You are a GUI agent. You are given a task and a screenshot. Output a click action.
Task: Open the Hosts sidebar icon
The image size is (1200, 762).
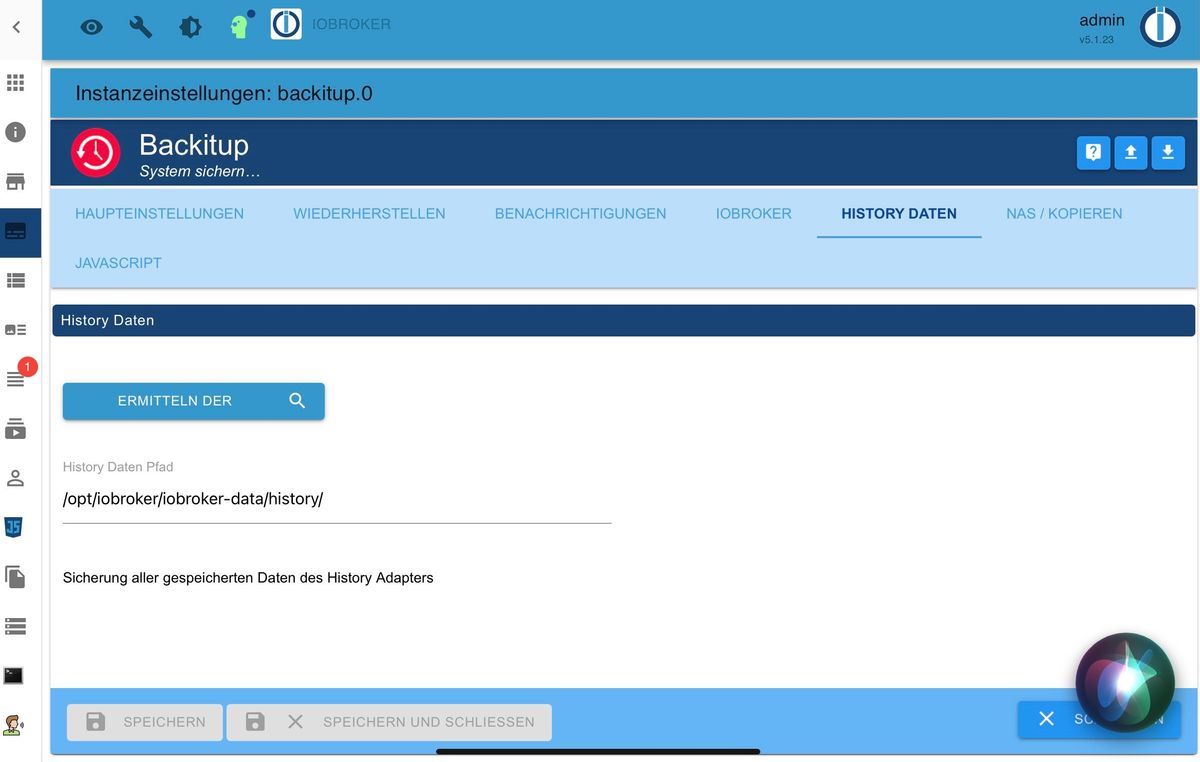(x=16, y=626)
